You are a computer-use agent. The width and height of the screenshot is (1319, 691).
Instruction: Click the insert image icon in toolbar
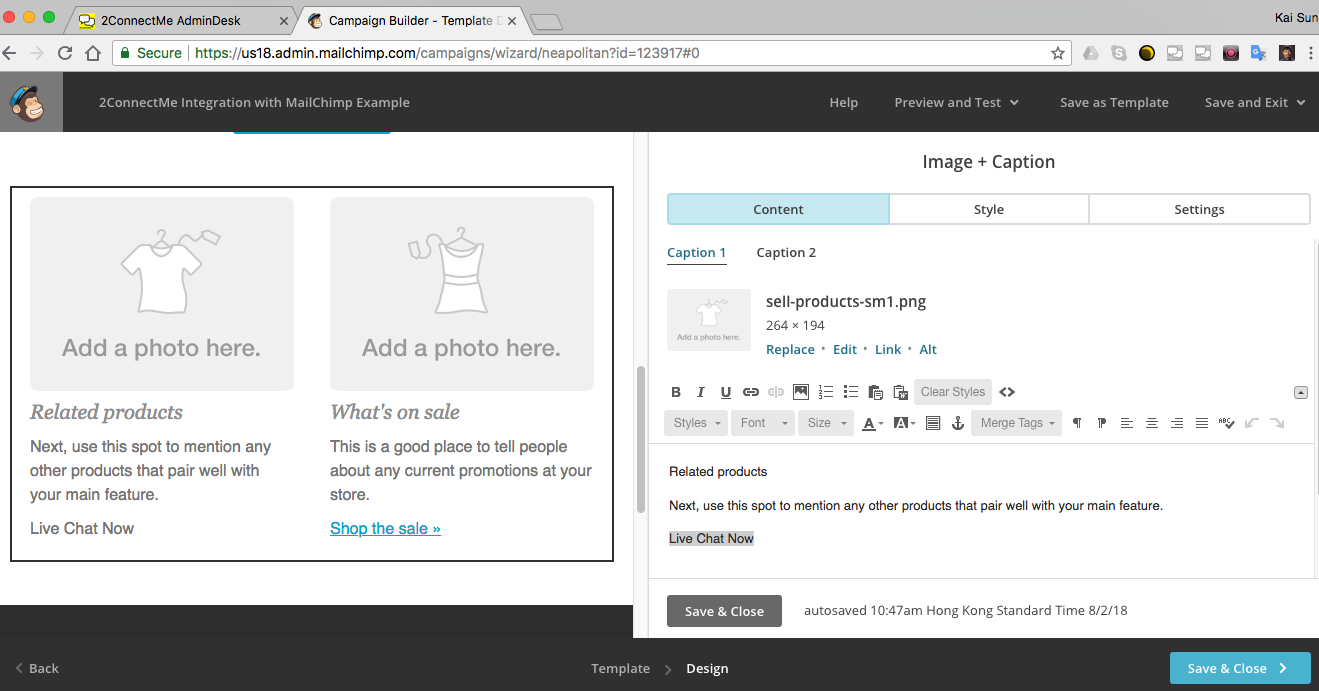(x=801, y=392)
